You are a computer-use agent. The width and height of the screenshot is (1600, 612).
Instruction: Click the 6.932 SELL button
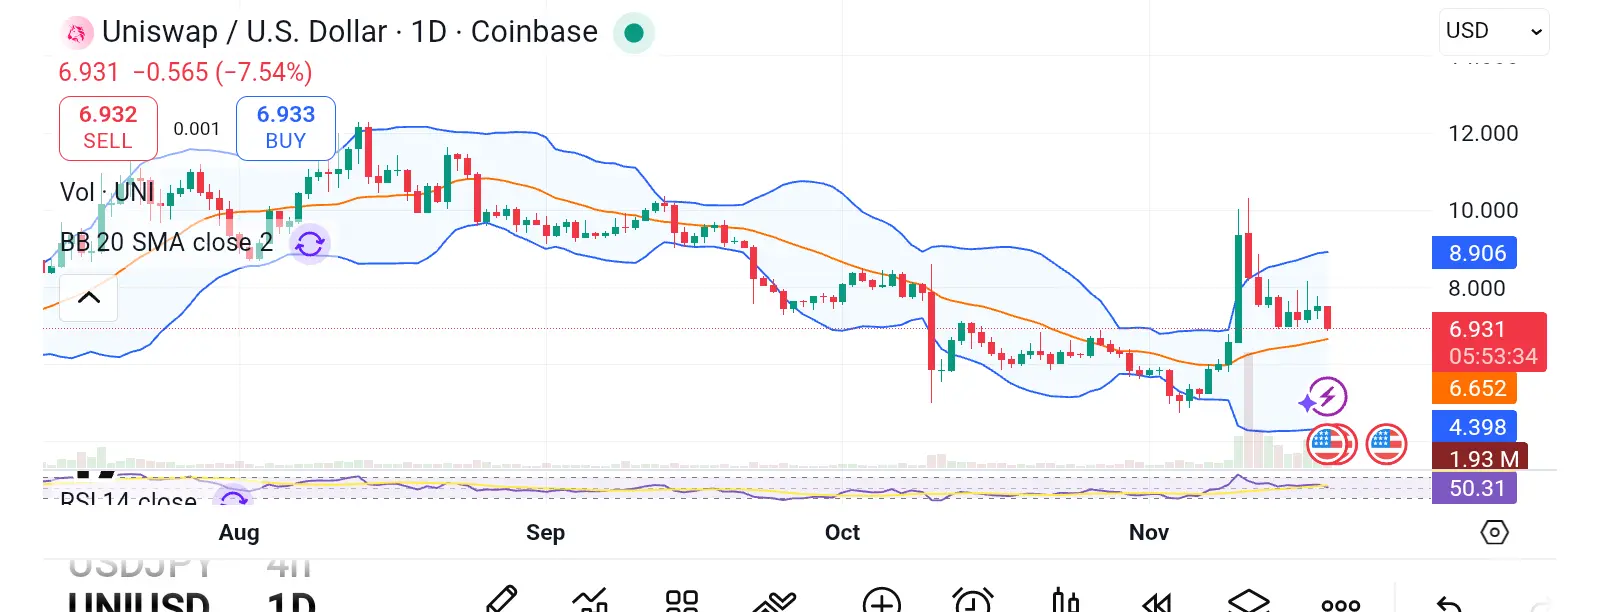[x=108, y=128]
